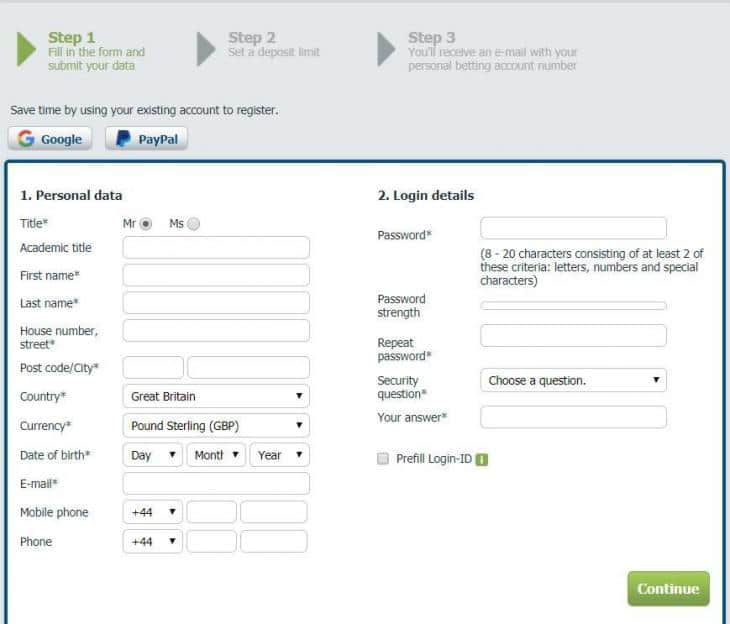Focus the Repeat password field

click(573, 335)
